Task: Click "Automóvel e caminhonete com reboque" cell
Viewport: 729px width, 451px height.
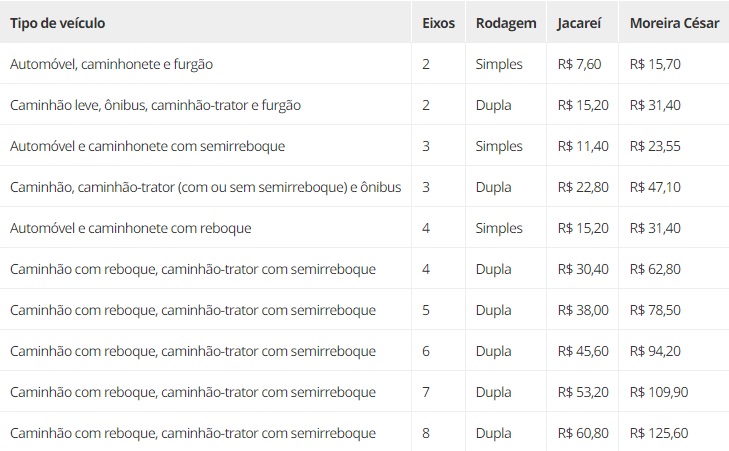Action: coord(131,228)
